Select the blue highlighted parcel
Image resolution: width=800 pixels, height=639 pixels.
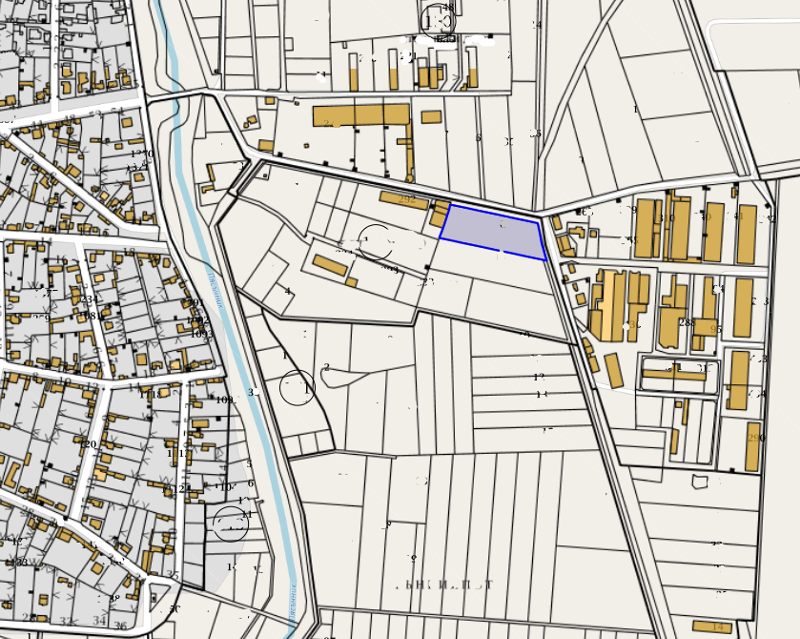tap(492, 230)
